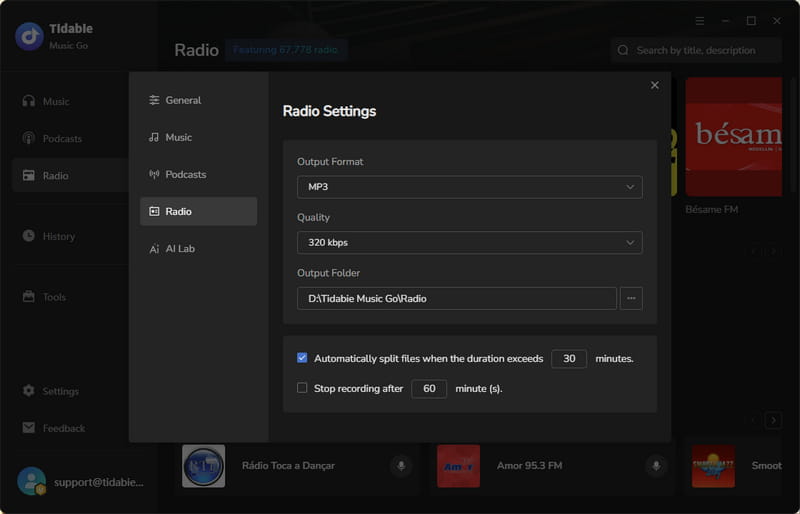This screenshot has height=514, width=800.
Task: Open the Music settings tab
Action: click(198, 137)
